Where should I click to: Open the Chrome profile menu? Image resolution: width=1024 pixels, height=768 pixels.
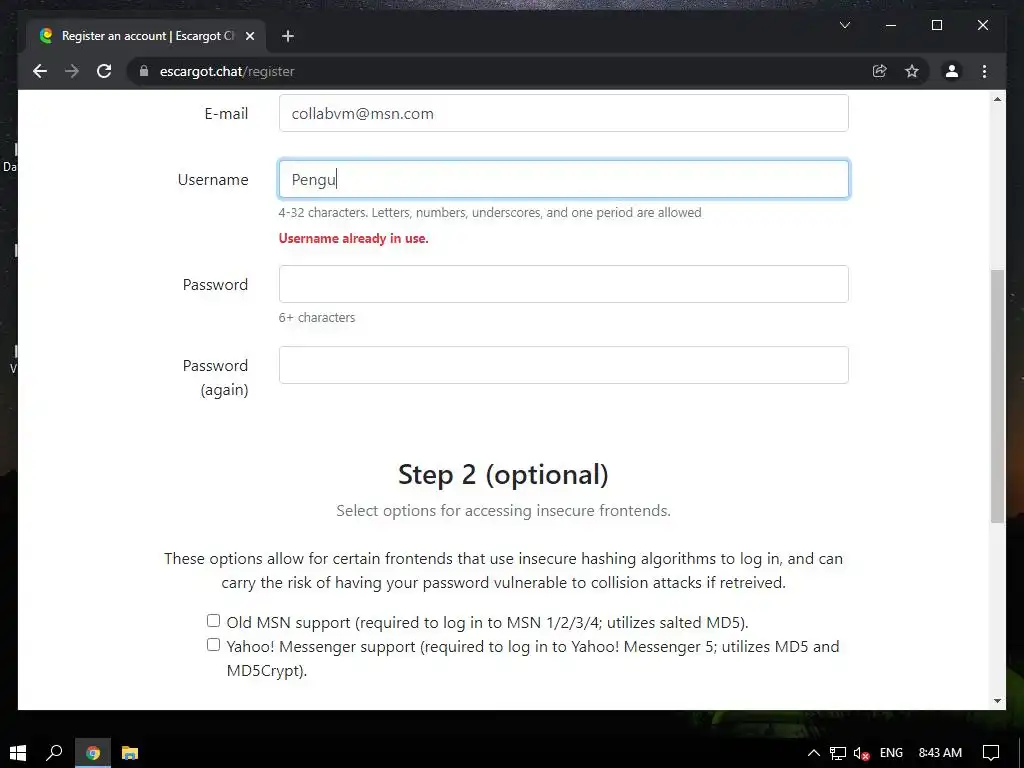[952, 71]
